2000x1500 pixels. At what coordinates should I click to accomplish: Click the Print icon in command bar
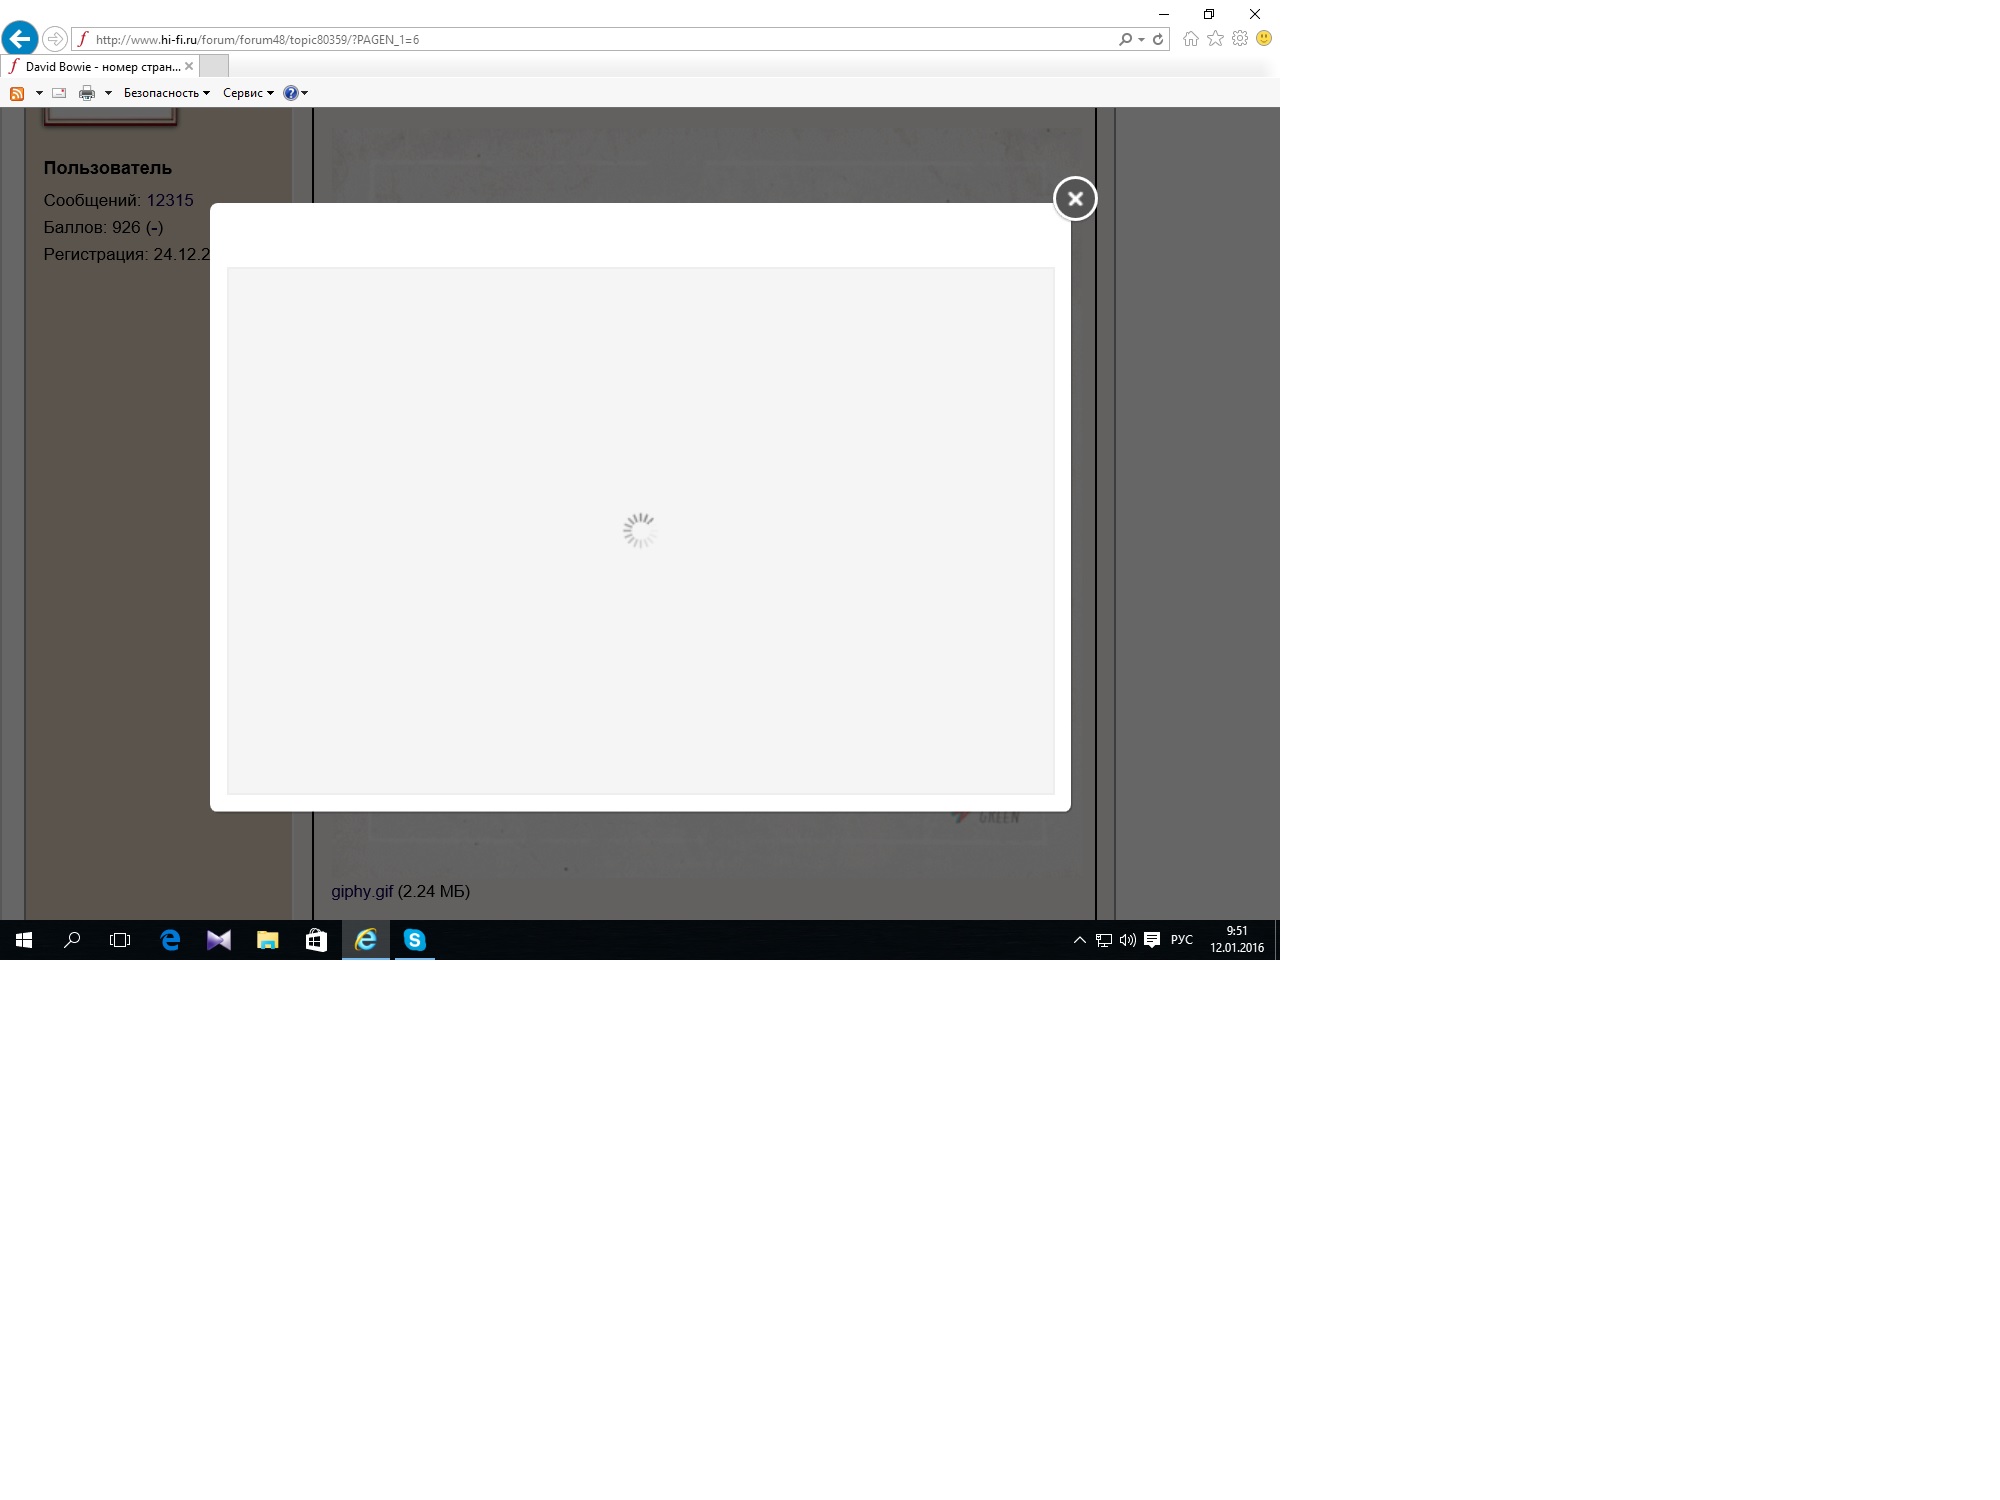point(87,93)
